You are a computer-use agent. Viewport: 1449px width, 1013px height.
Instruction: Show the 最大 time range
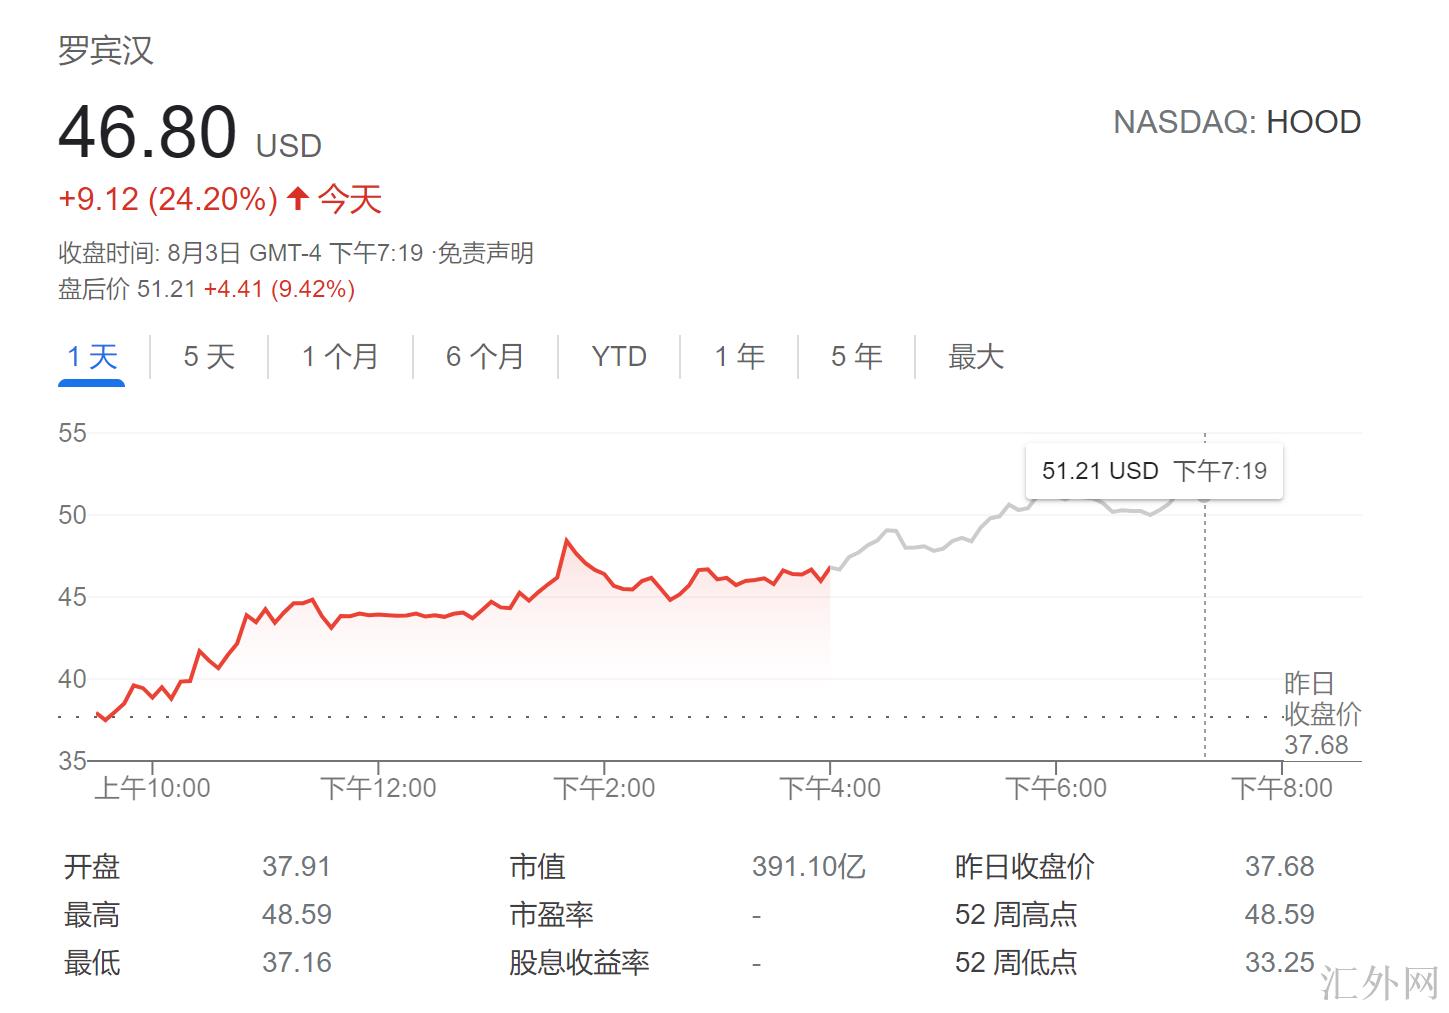coord(975,357)
